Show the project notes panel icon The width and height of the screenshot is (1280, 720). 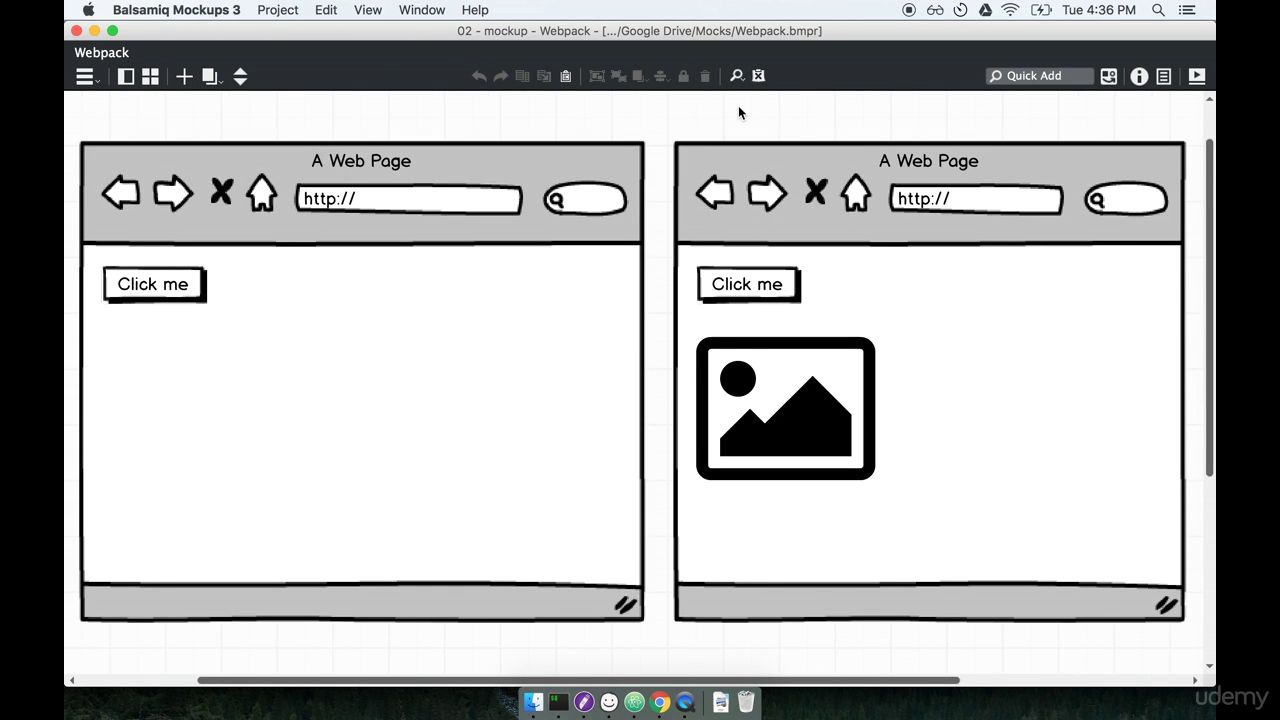click(1164, 76)
